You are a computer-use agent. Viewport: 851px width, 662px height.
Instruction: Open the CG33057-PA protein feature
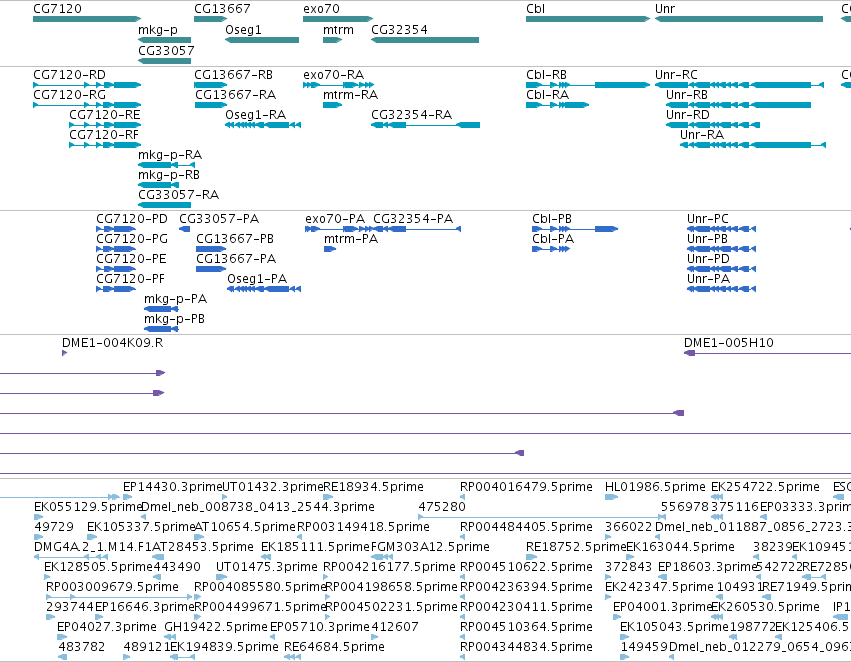(x=185, y=229)
